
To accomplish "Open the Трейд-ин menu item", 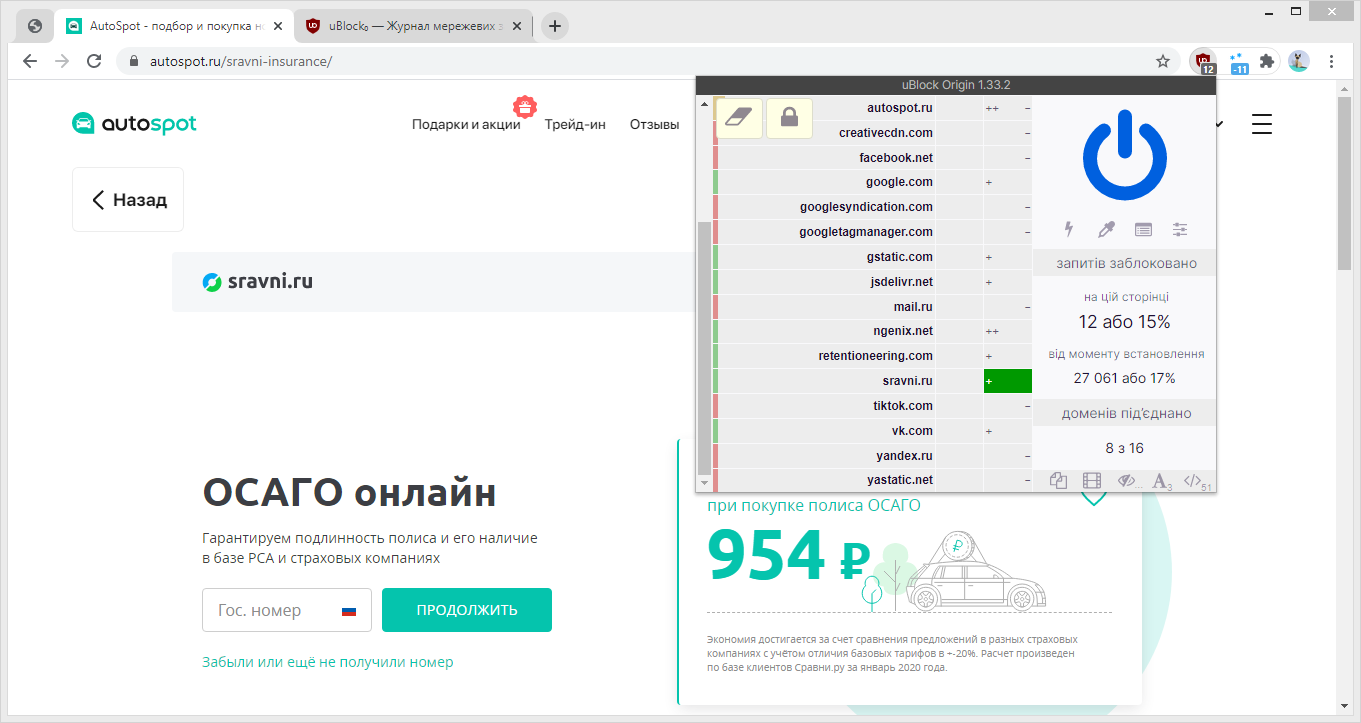I will click(x=575, y=124).
